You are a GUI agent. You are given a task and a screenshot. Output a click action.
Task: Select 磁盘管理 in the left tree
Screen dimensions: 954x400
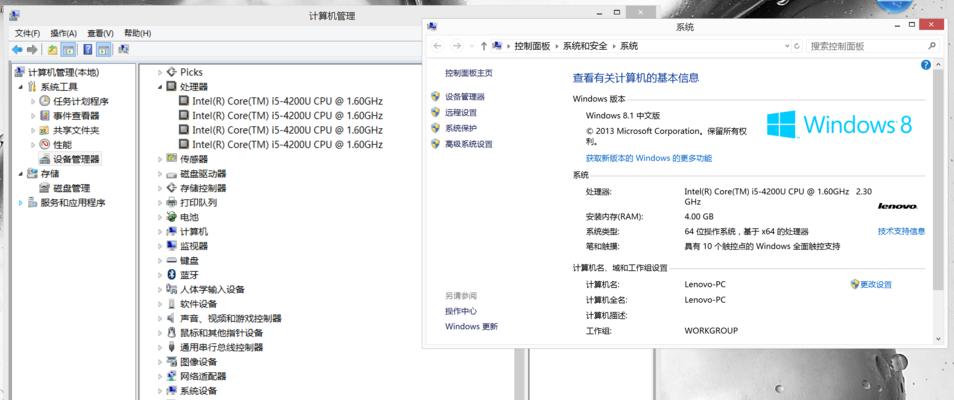coord(71,188)
